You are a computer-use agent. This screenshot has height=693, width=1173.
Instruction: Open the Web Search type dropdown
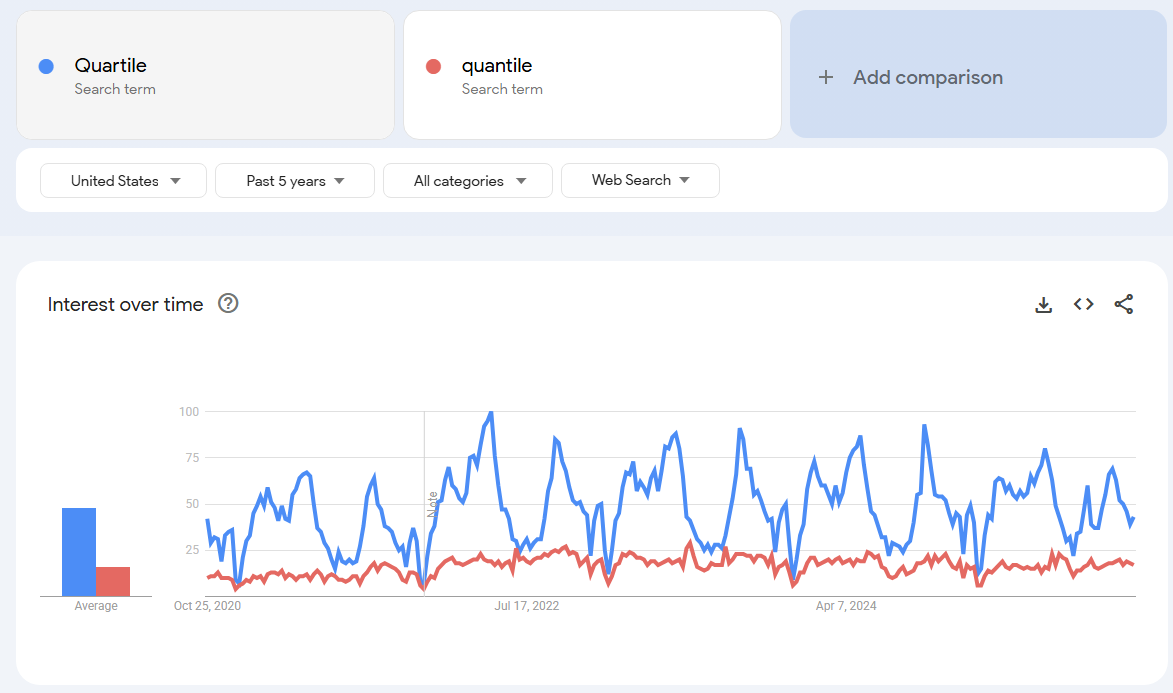640,181
